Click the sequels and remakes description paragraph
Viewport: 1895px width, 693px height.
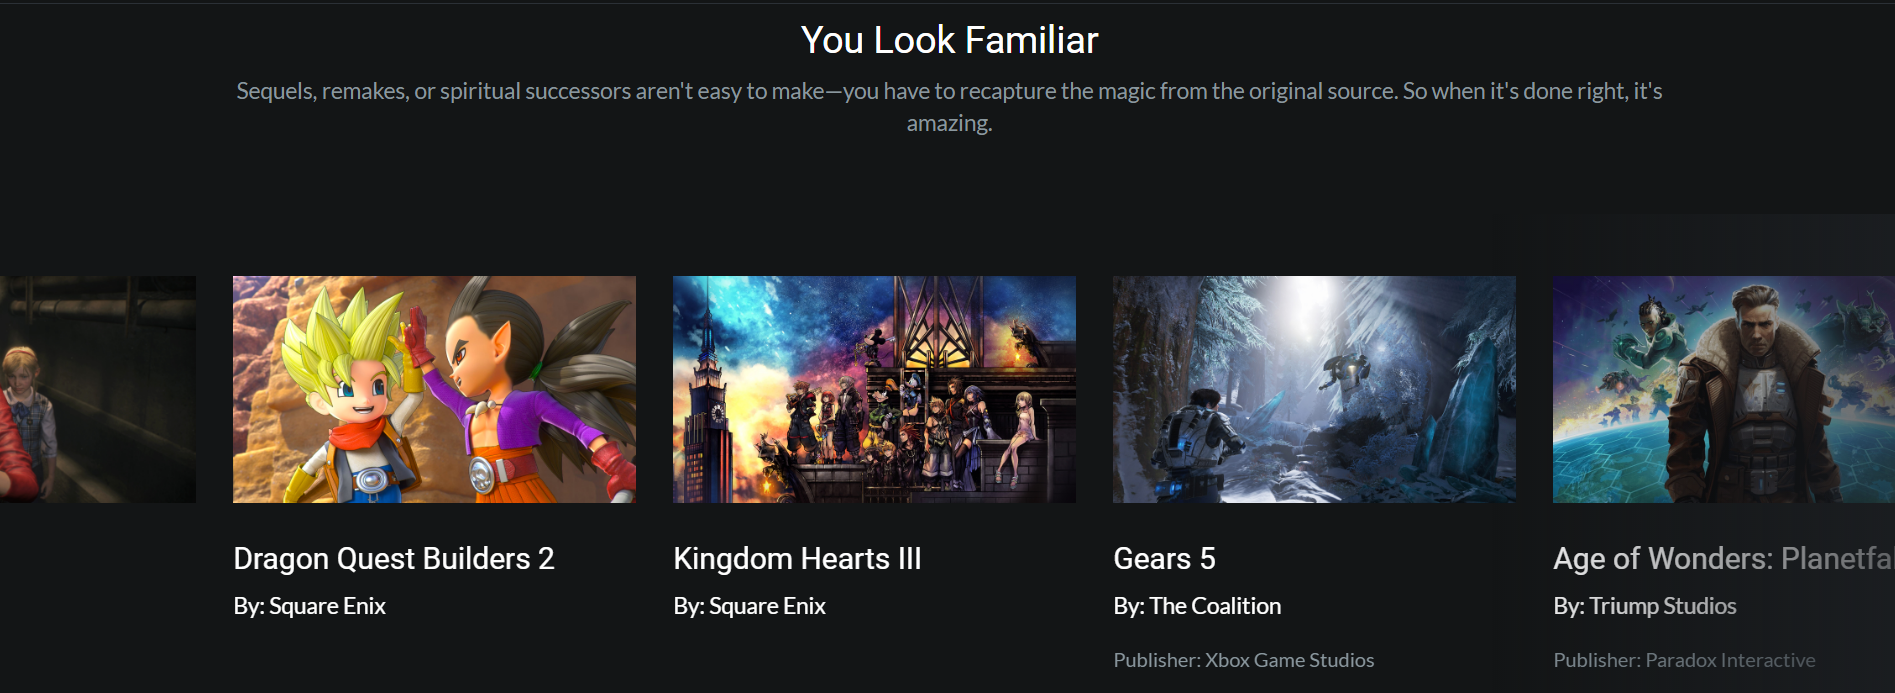point(949,107)
